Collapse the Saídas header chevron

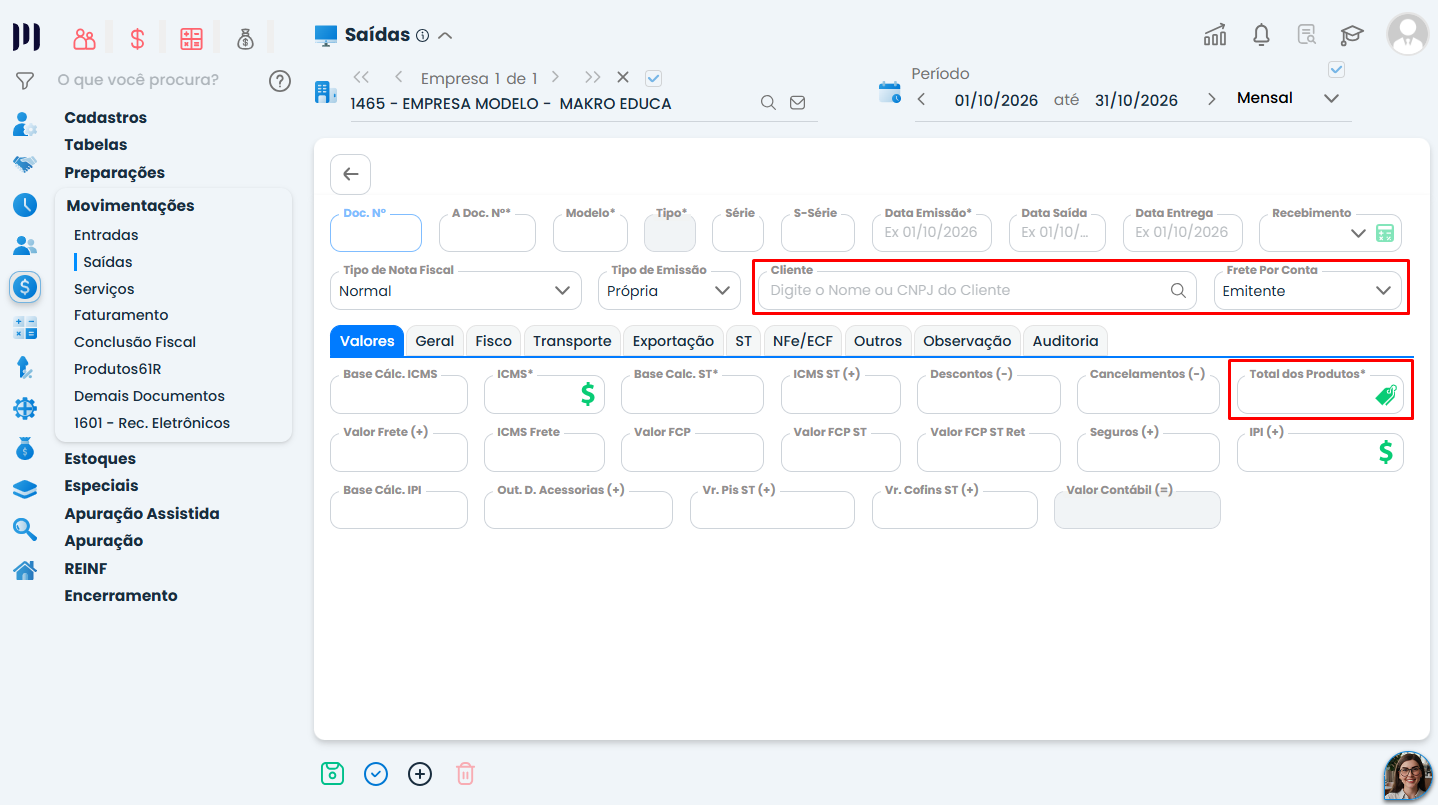pos(445,36)
